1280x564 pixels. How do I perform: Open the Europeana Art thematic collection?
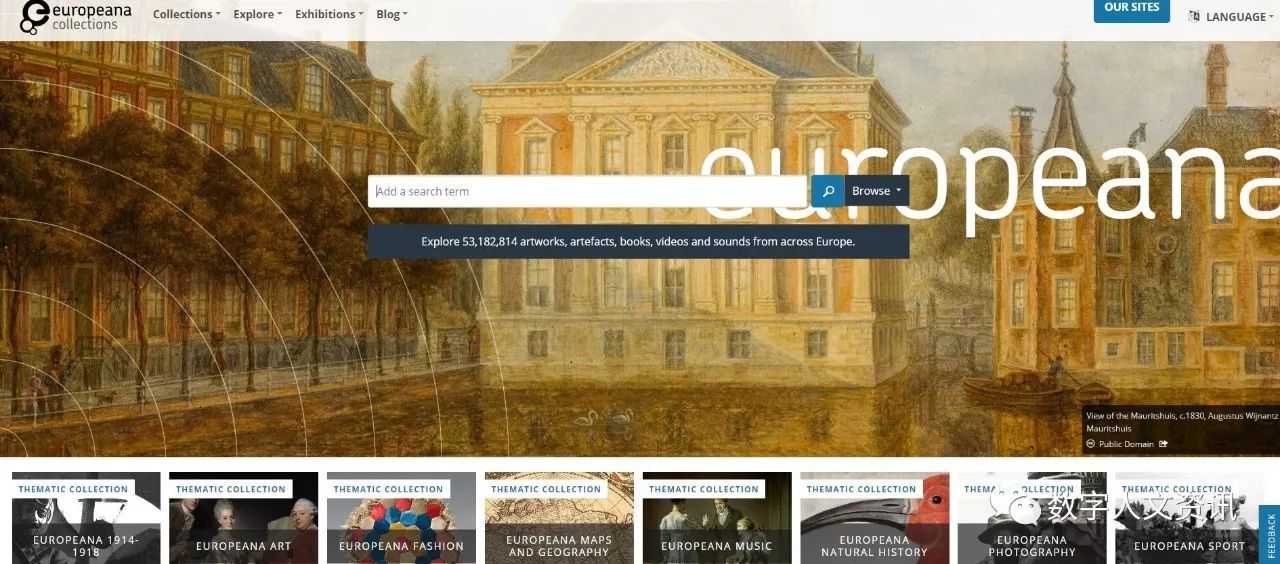pyautogui.click(x=244, y=518)
